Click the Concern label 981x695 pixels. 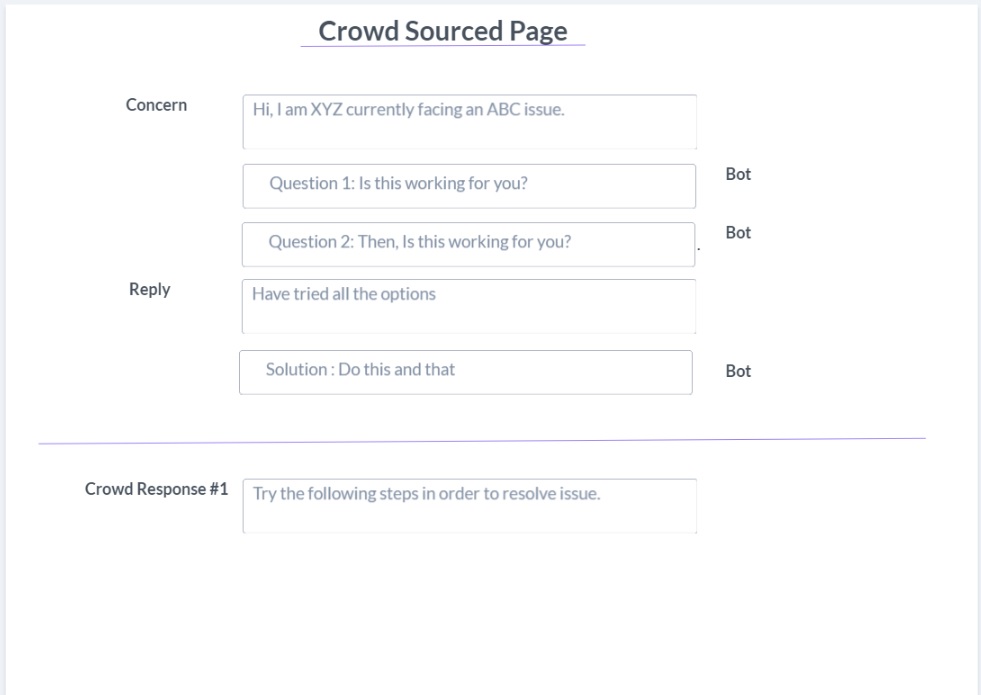tap(156, 105)
